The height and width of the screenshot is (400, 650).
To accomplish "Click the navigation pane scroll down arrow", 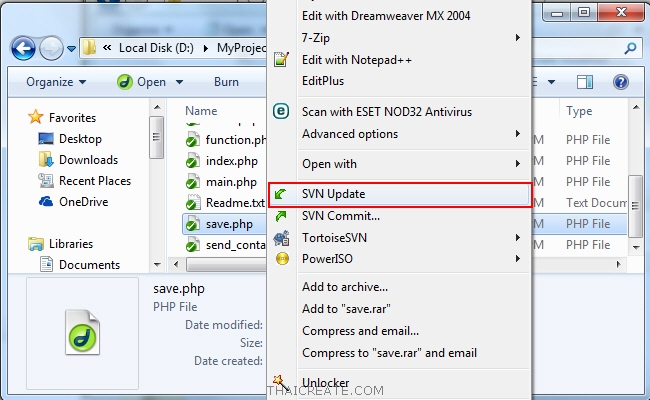I will point(157,264).
